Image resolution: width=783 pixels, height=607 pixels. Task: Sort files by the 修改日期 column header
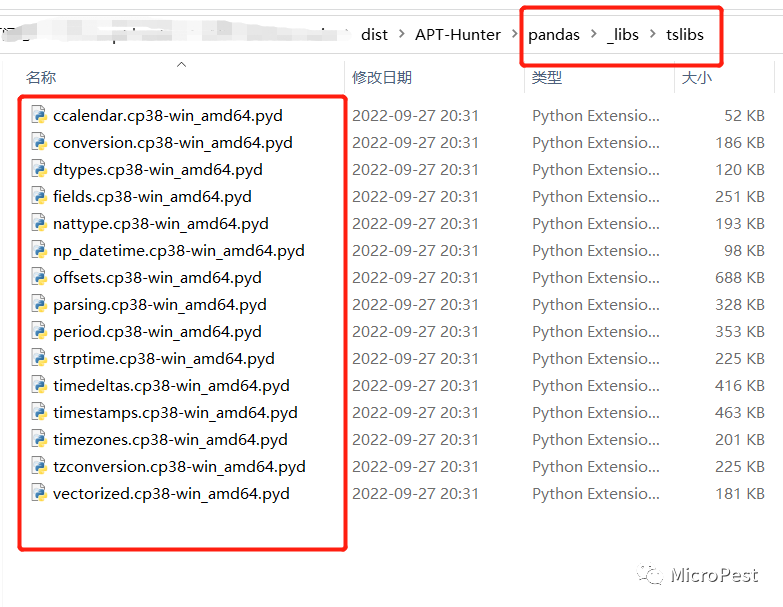382,77
